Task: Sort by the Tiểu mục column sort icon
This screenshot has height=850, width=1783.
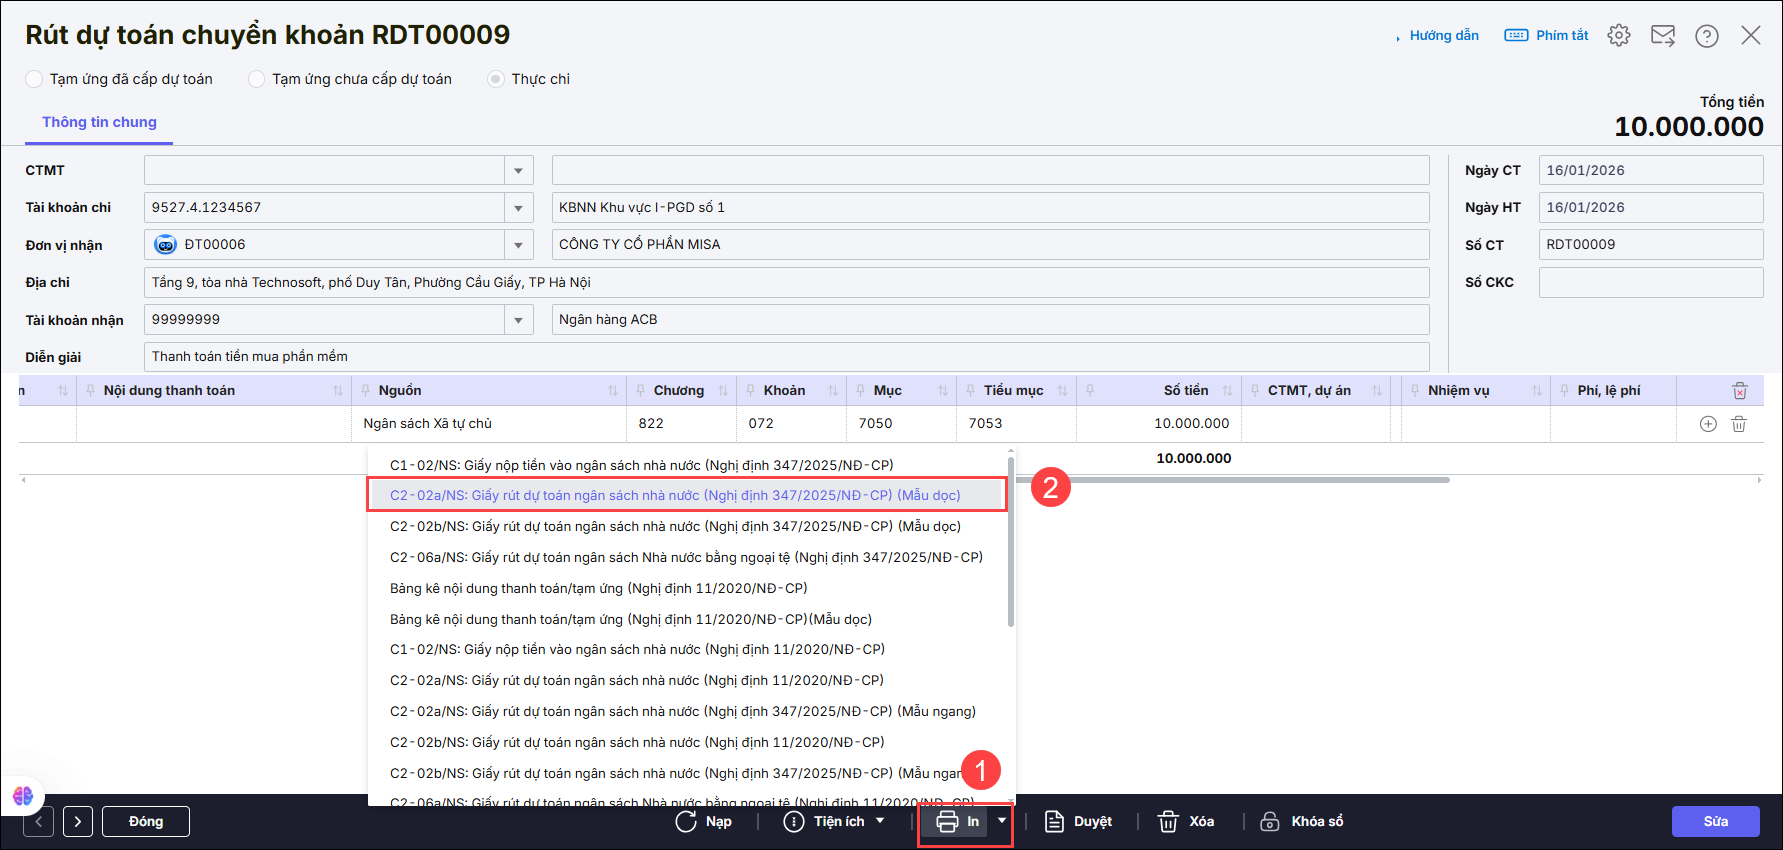Action: (x=1062, y=391)
